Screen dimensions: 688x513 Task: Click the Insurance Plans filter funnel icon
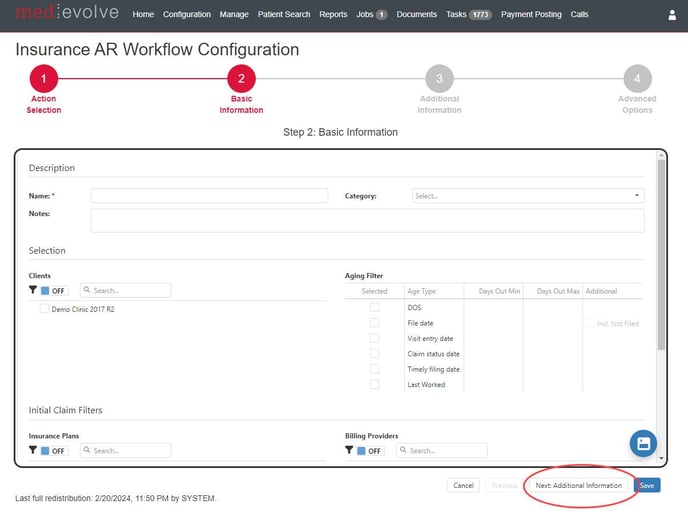[x=33, y=451]
